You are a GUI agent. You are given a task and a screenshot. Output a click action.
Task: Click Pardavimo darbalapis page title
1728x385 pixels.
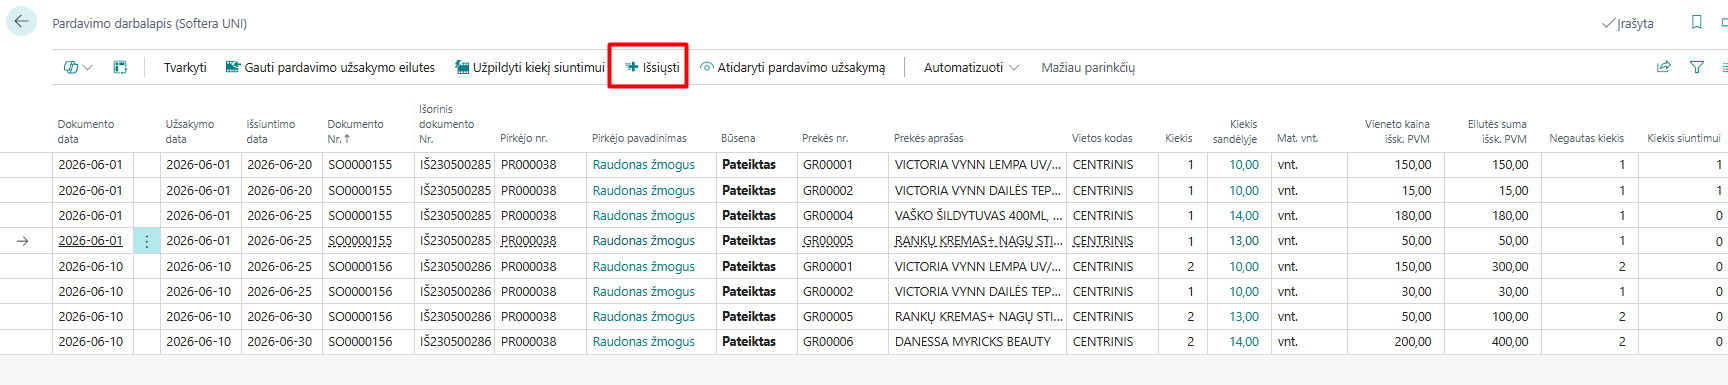click(x=150, y=23)
